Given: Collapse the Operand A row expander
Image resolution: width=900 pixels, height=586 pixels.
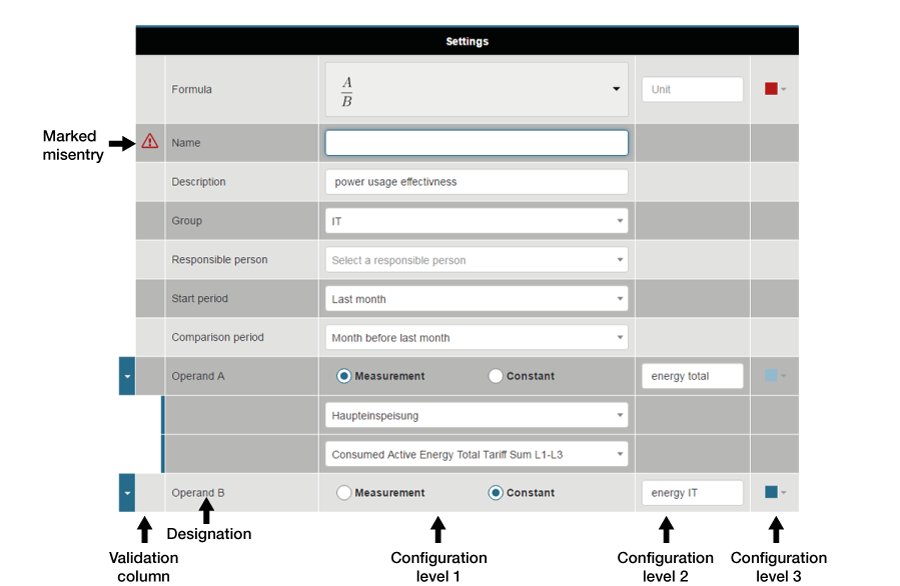Looking at the screenshot, I should [x=127, y=376].
